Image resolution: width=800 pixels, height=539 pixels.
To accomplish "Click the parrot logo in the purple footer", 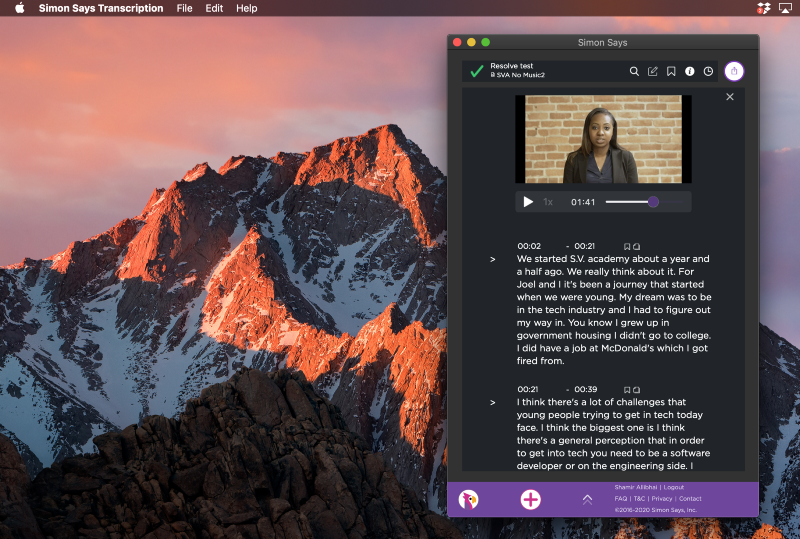I will tap(468, 499).
